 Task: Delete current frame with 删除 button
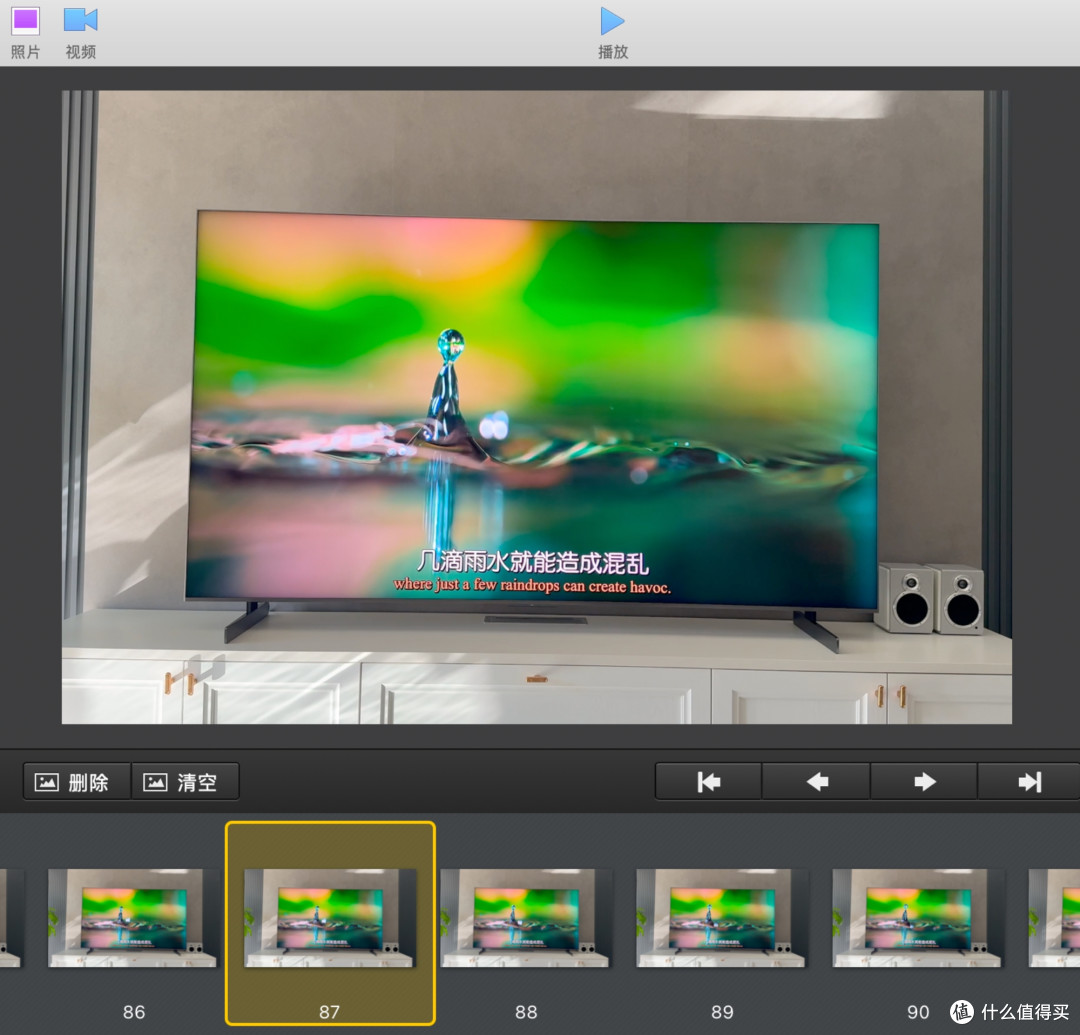[76, 782]
